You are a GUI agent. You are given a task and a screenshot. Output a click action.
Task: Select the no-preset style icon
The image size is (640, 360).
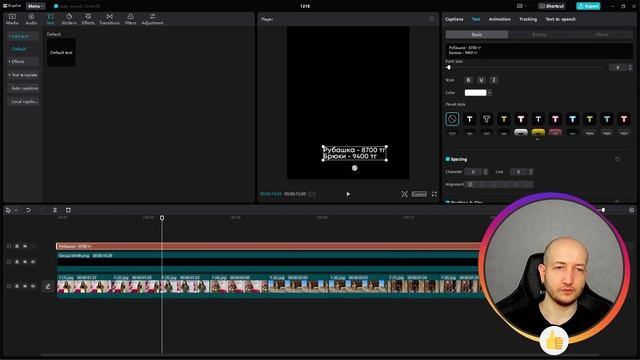[452, 119]
